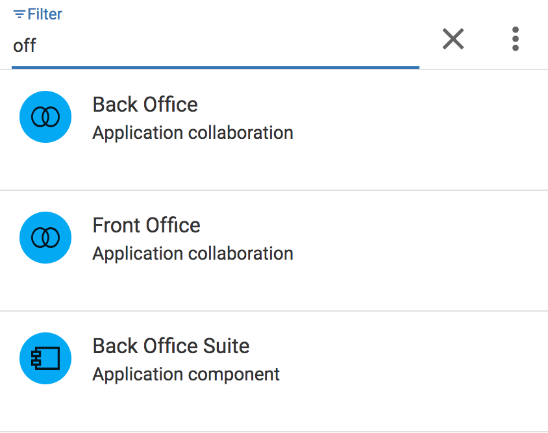Click the Back Office Suite component icon
The height and width of the screenshot is (433, 548).
point(45,358)
